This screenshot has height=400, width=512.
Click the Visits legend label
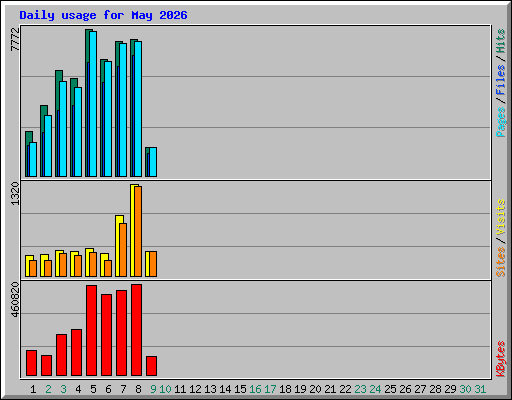pos(501,217)
